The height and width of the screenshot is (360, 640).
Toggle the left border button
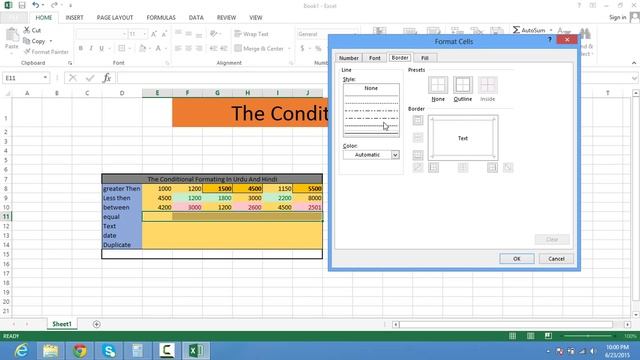click(433, 167)
